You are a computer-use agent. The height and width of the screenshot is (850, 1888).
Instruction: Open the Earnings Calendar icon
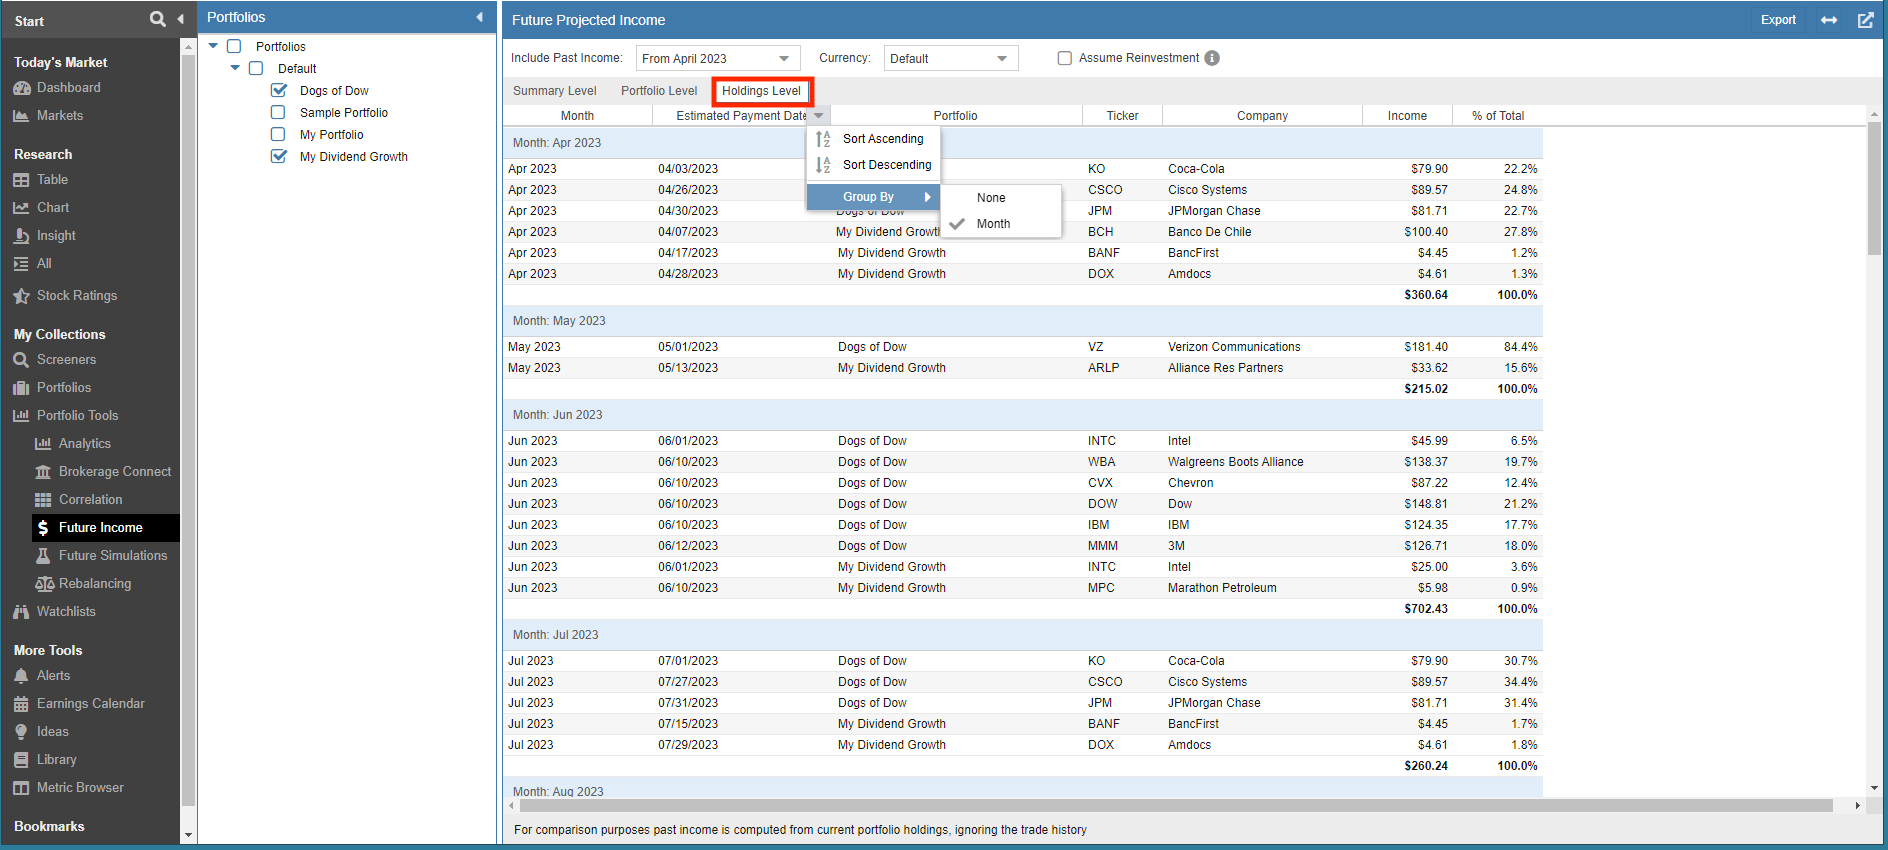point(21,704)
